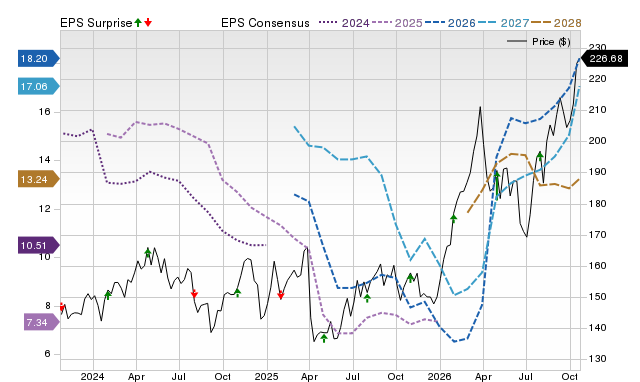Click the green surprise marker after October 2025

click(x=411, y=278)
